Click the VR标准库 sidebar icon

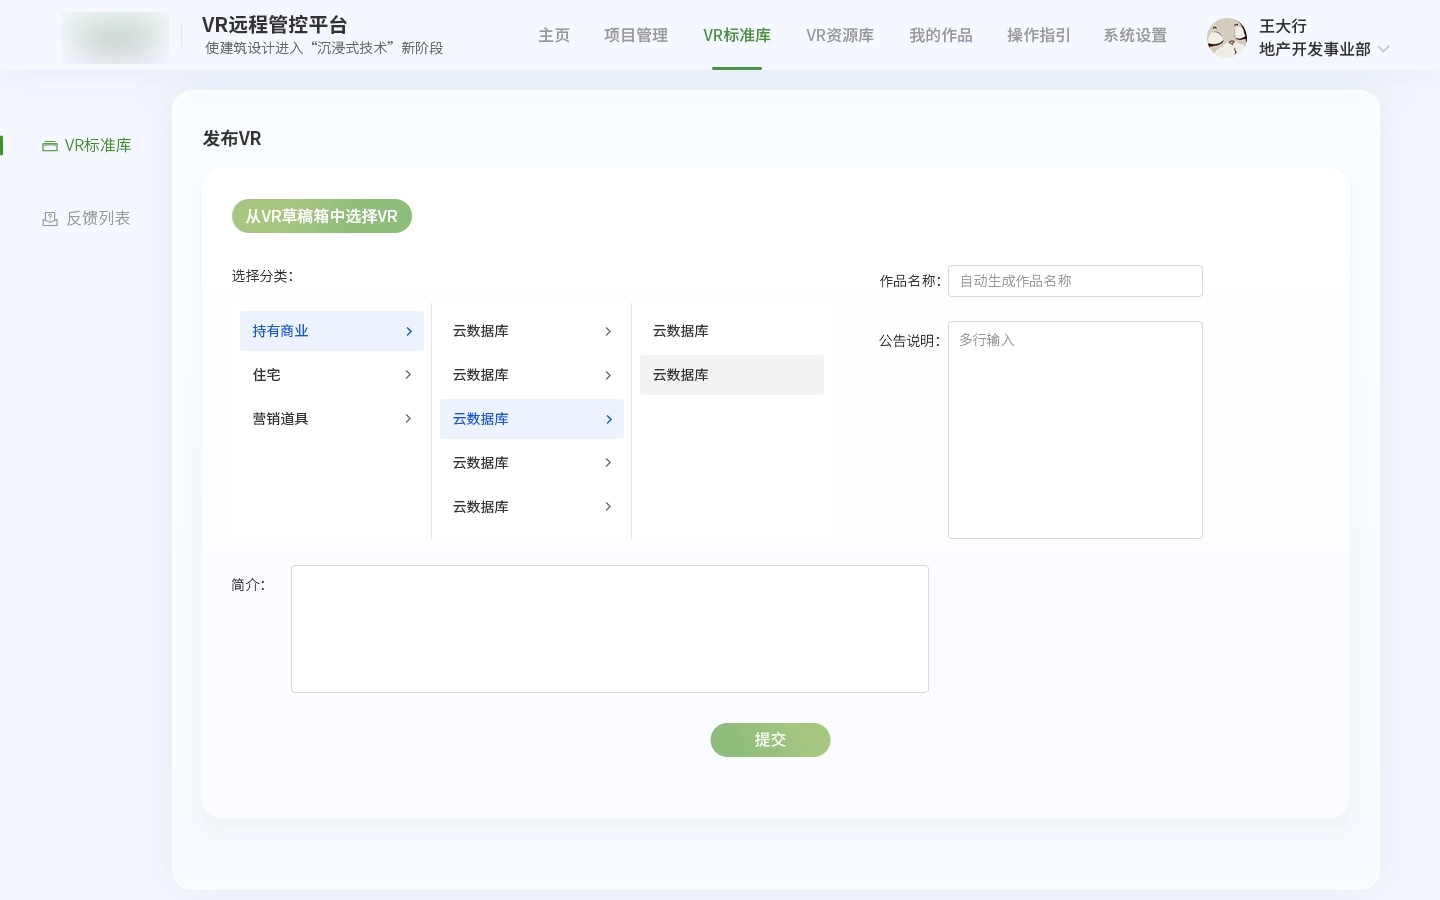pyautogui.click(x=50, y=145)
